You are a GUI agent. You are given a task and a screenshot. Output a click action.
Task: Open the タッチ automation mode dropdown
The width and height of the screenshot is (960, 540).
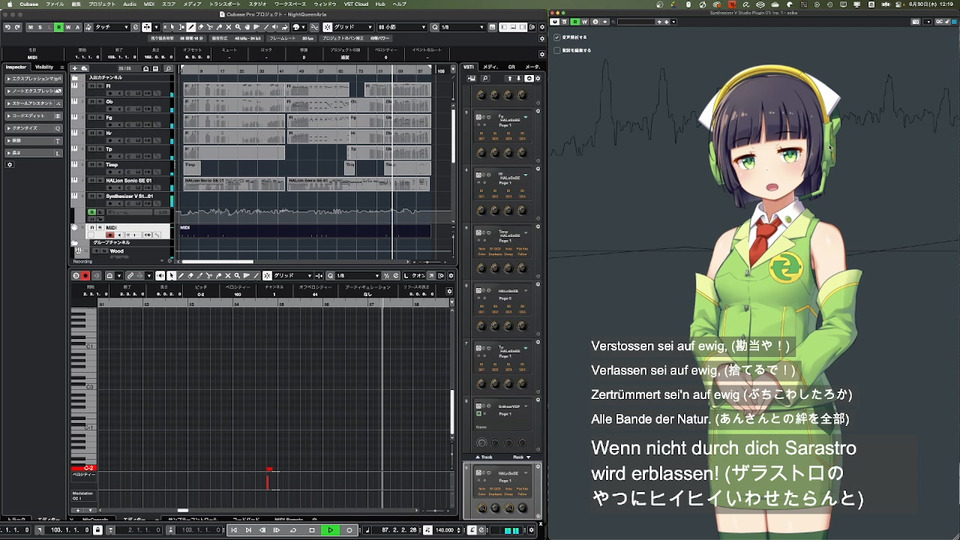pos(111,27)
